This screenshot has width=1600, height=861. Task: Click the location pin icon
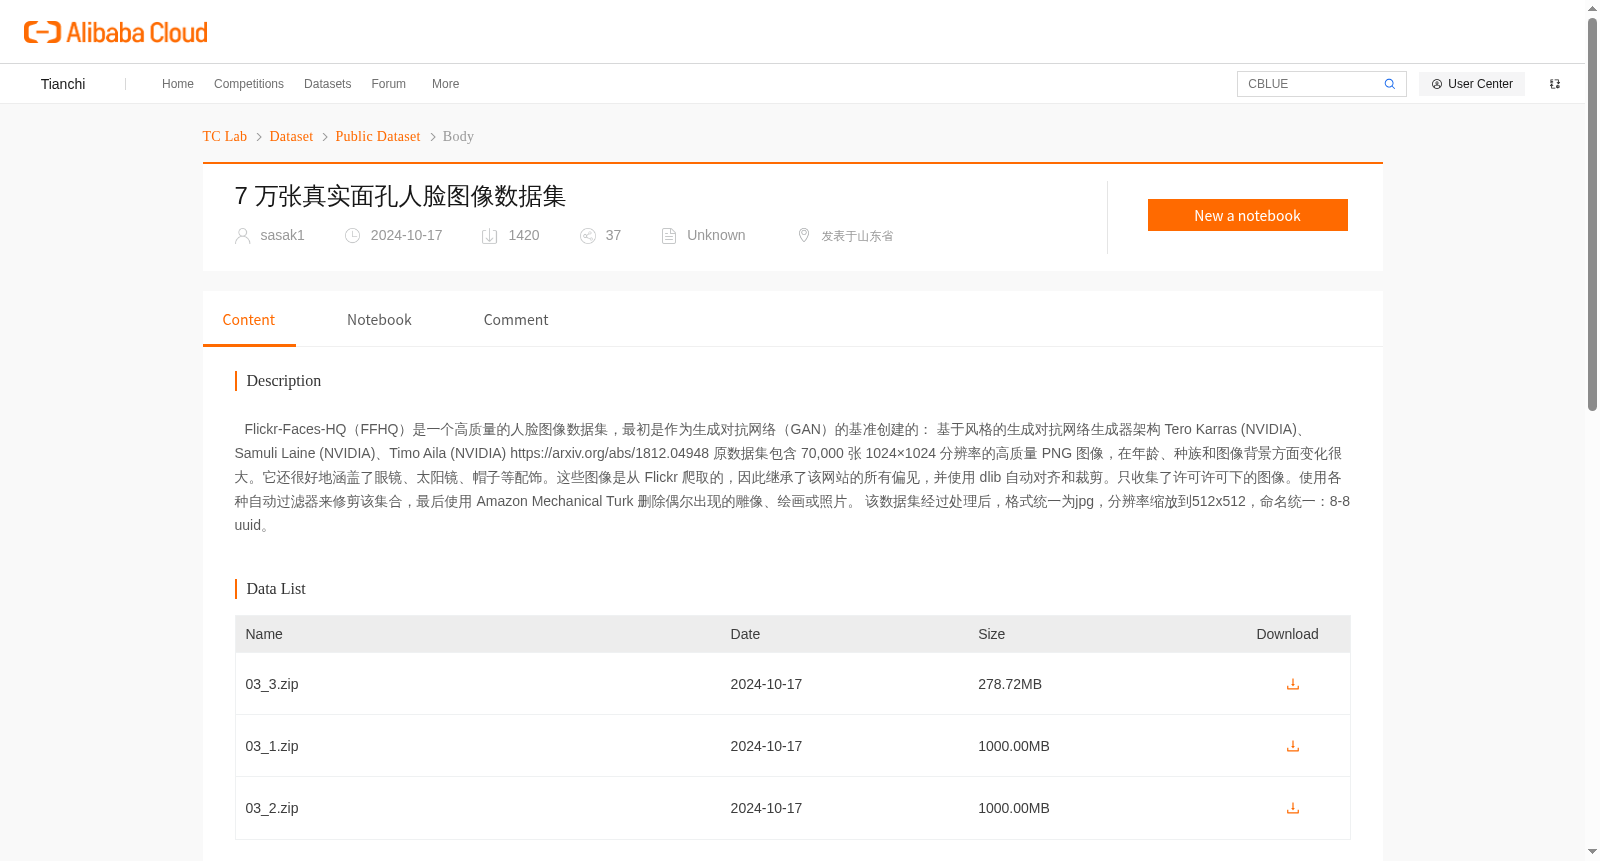coord(804,235)
